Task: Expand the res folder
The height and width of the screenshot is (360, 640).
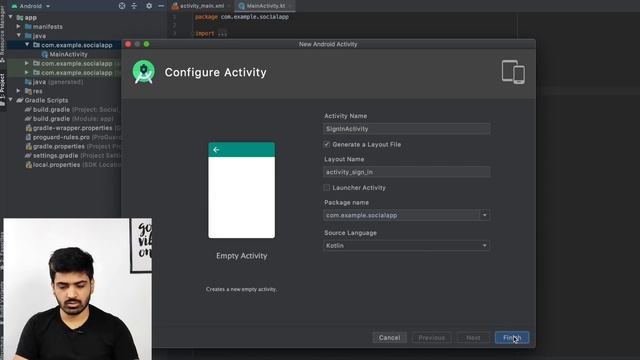Action: pyautogui.click(x=19, y=91)
